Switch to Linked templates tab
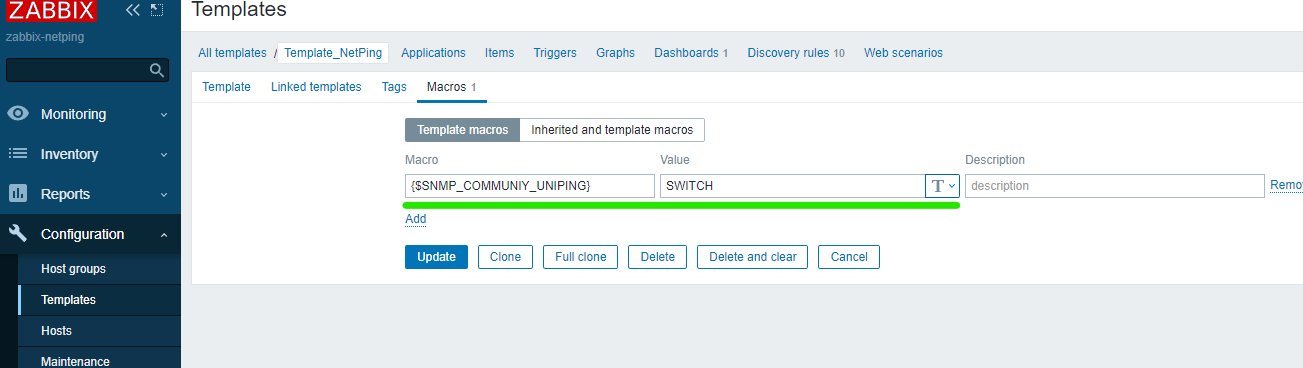This screenshot has height=368, width=1303. (x=316, y=87)
